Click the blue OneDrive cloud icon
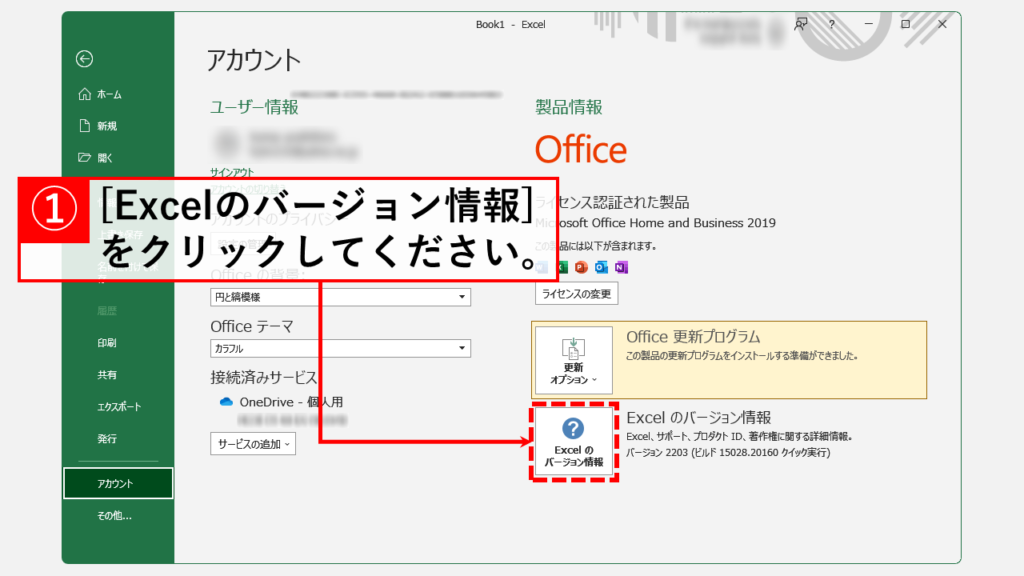 (226, 401)
